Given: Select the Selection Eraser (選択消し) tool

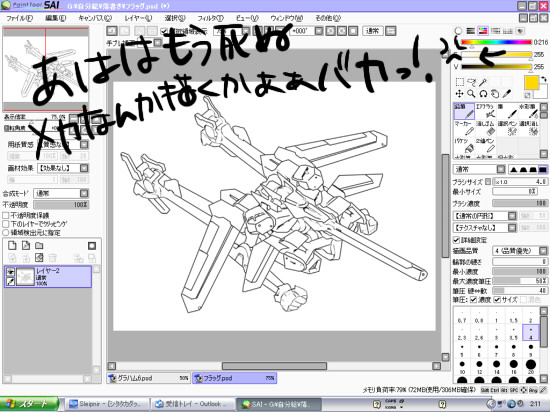Looking at the screenshot, I should tap(529, 128).
